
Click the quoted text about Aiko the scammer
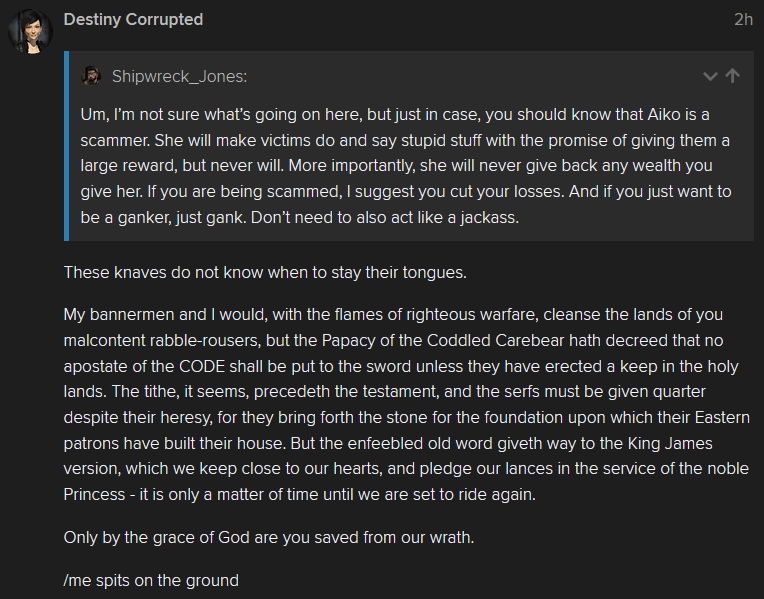pyautogui.click(x=406, y=166)
